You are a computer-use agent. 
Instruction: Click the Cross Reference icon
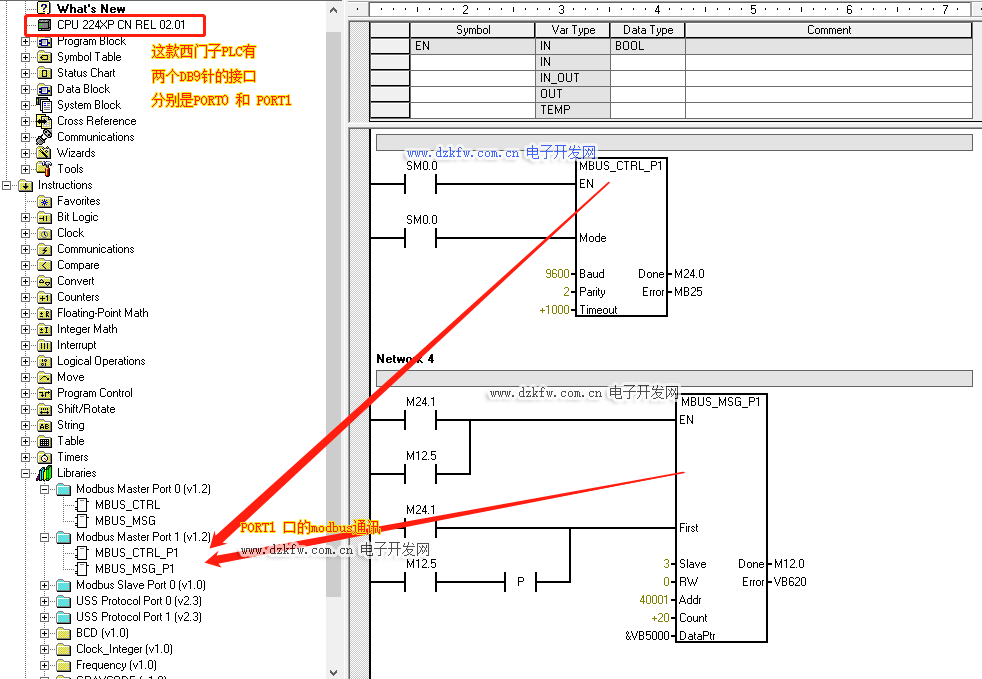tap(44, 121)
